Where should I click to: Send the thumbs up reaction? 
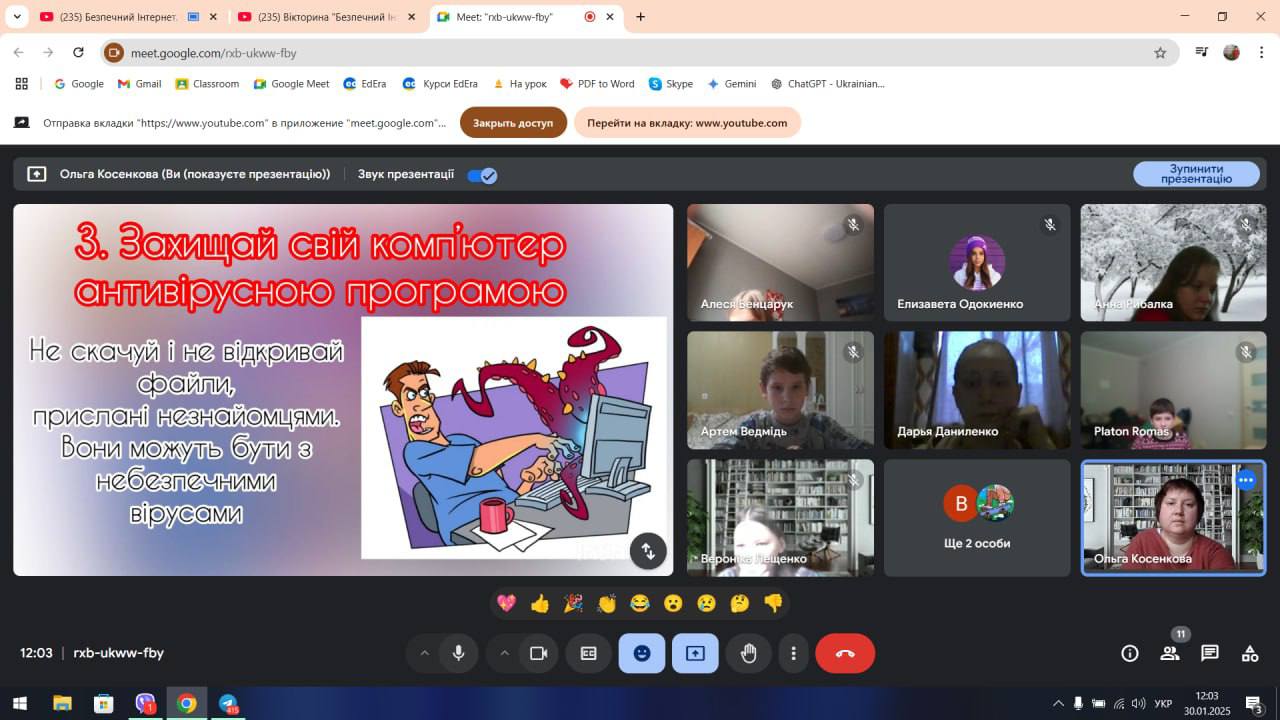point(540,603)
